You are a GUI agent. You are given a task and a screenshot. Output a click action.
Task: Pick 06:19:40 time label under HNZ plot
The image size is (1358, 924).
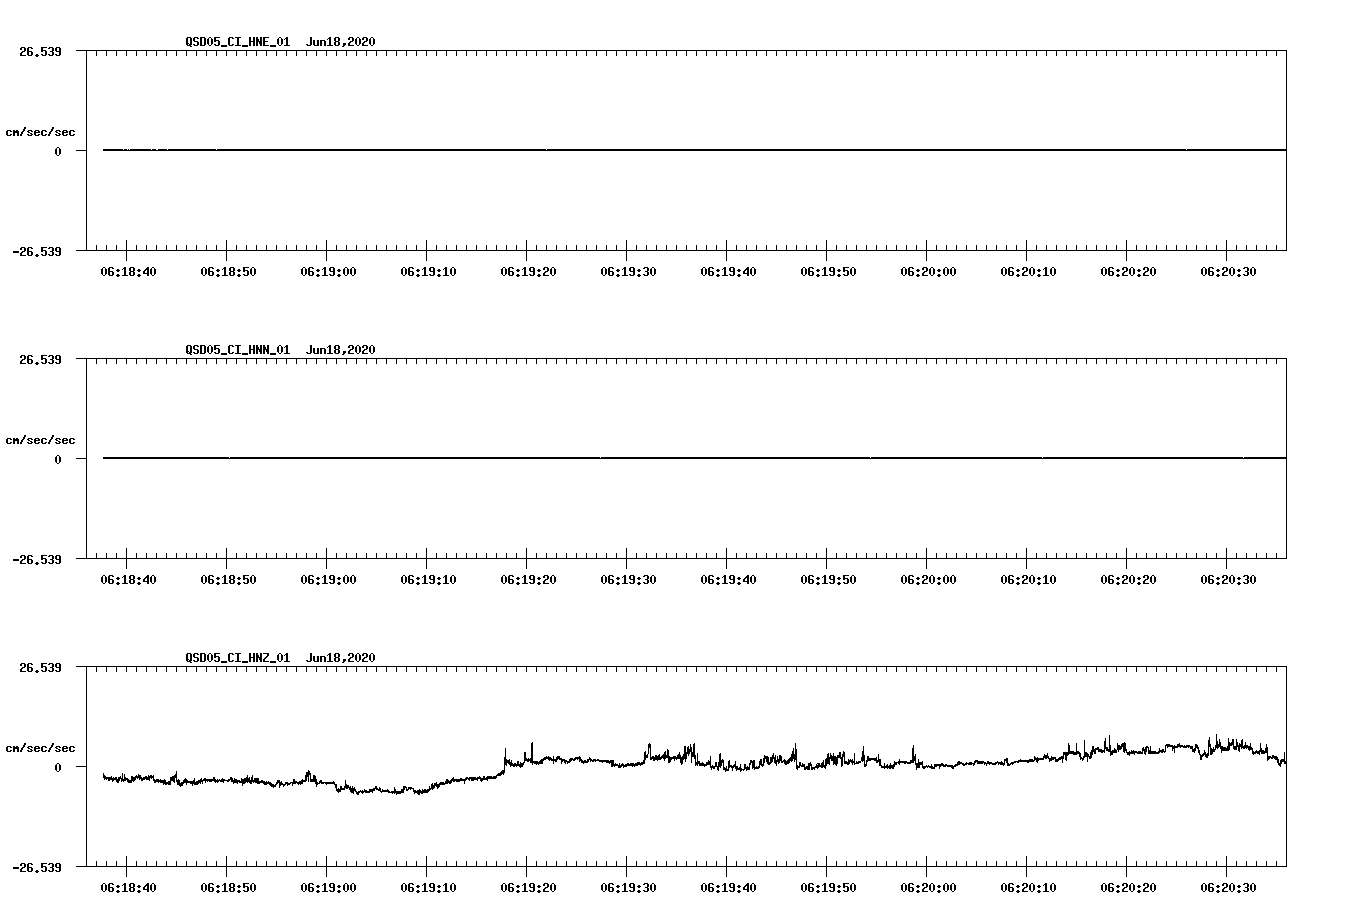pos(728,888)
